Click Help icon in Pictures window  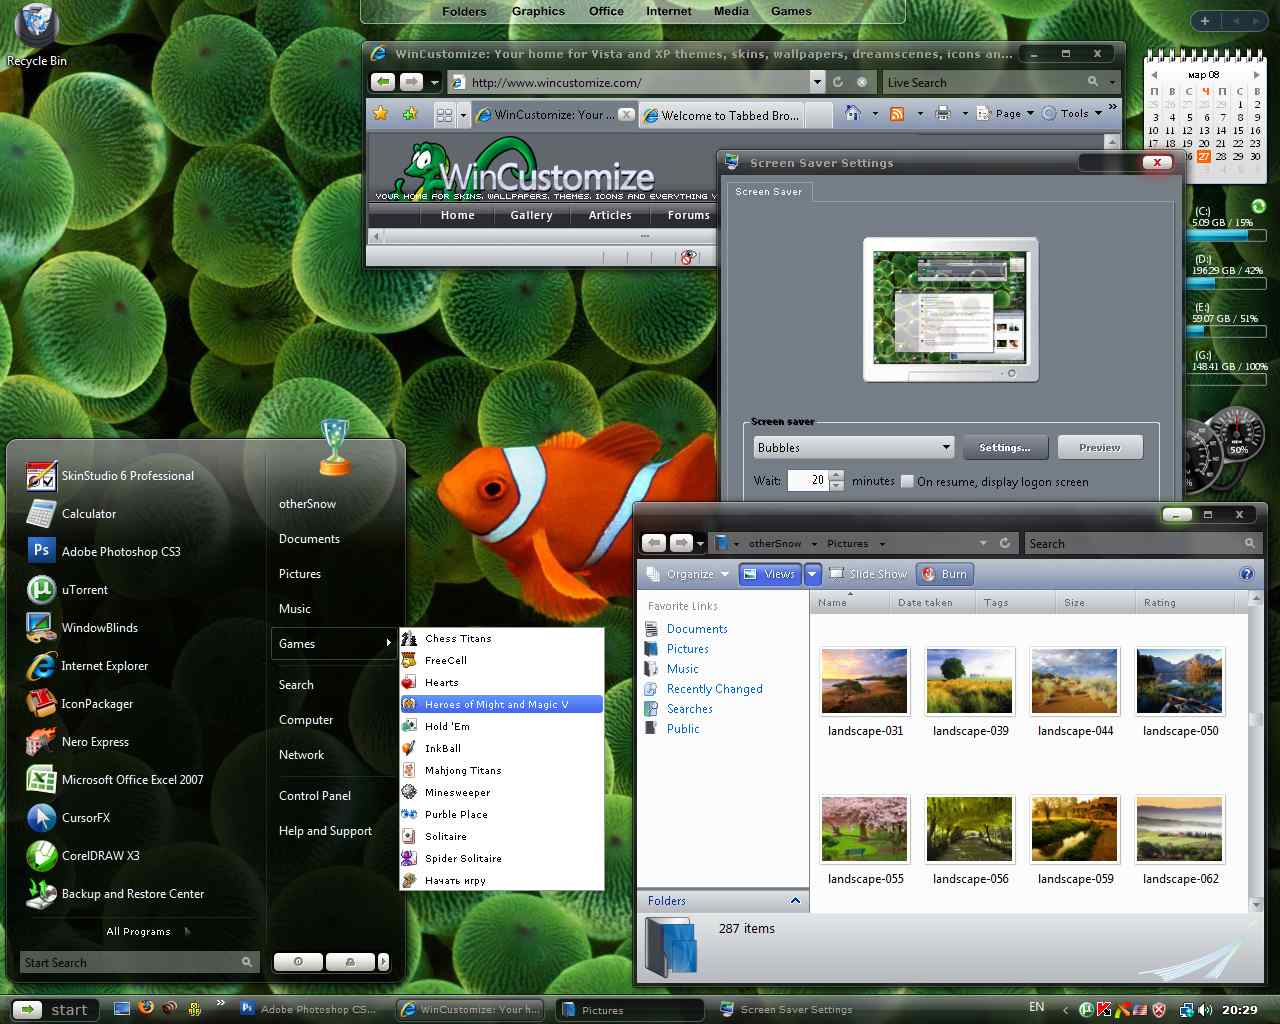[1246, 574]
